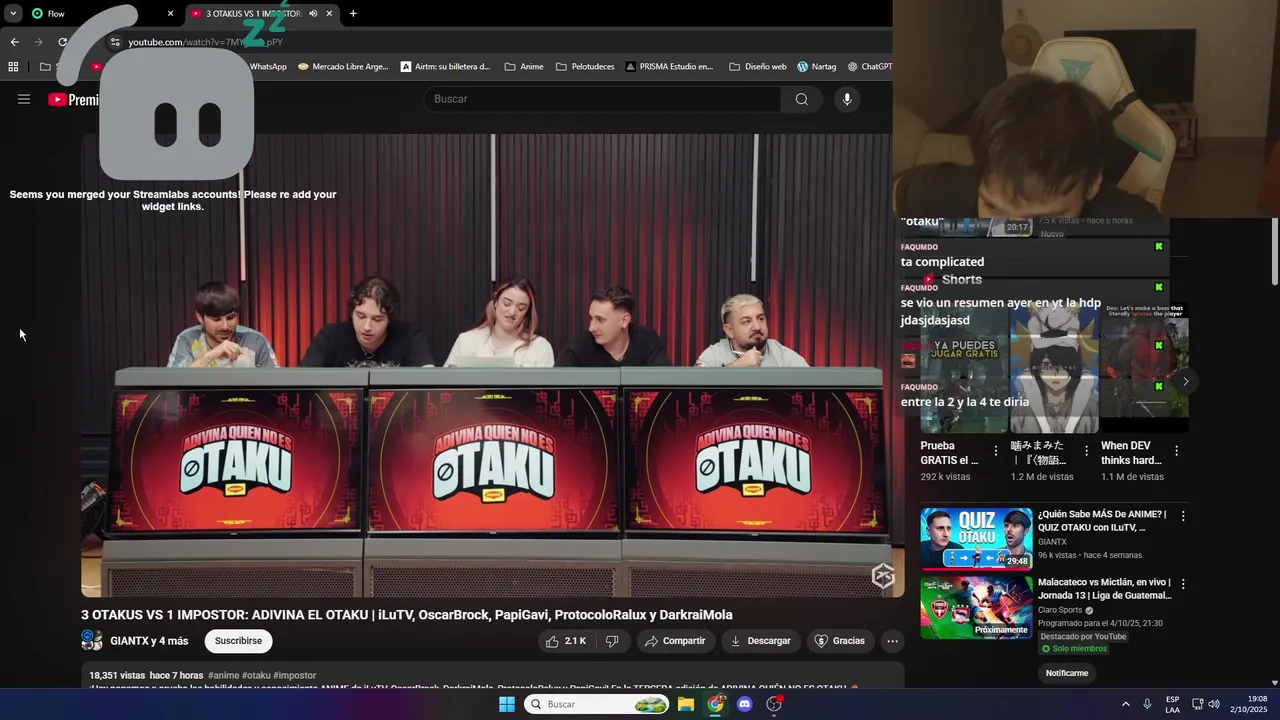Close the Flow tab
1280x720 pixels.
pos(170,14)
